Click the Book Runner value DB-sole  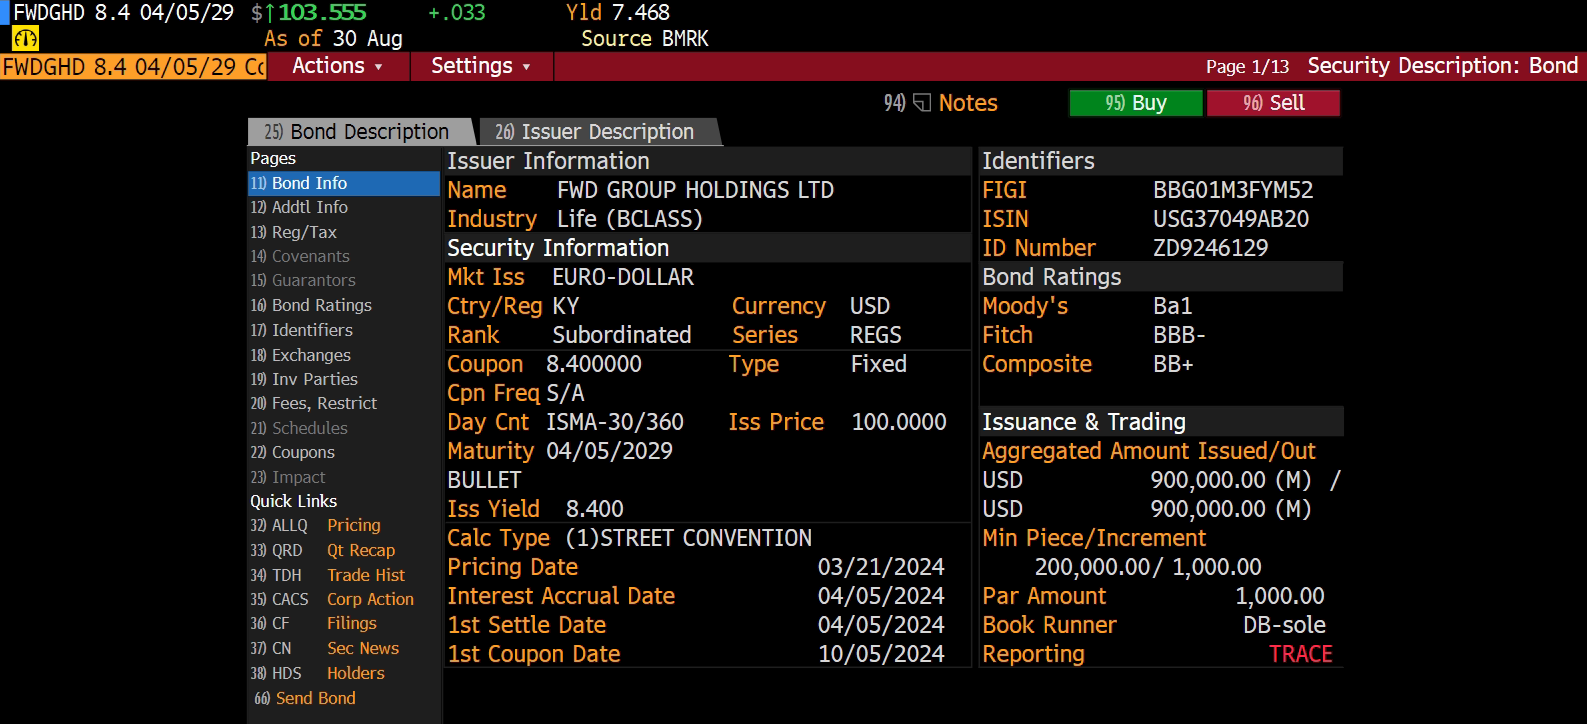tap(1285, 625)
